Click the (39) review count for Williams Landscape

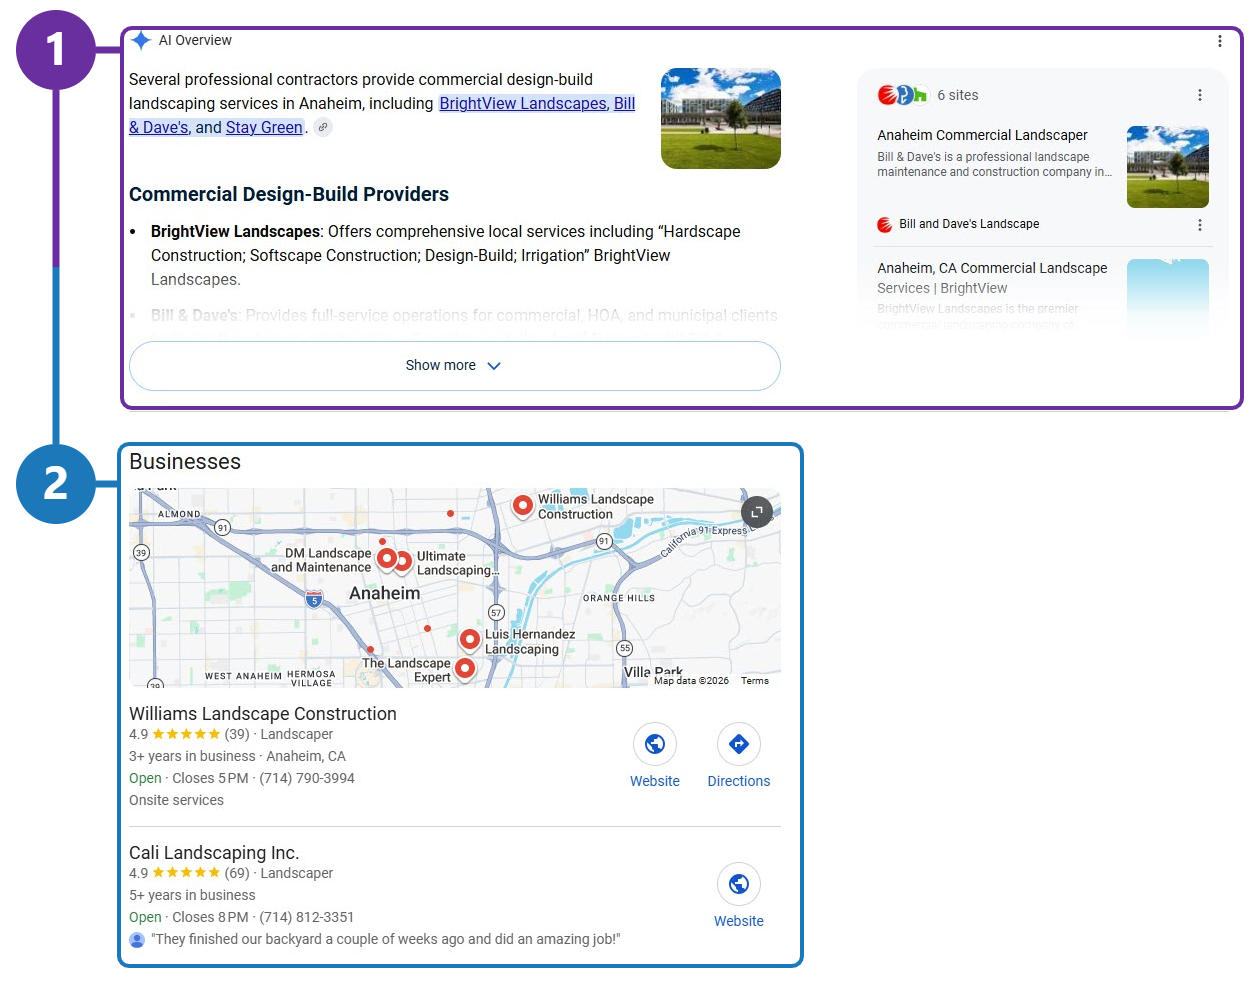(237, 734)
